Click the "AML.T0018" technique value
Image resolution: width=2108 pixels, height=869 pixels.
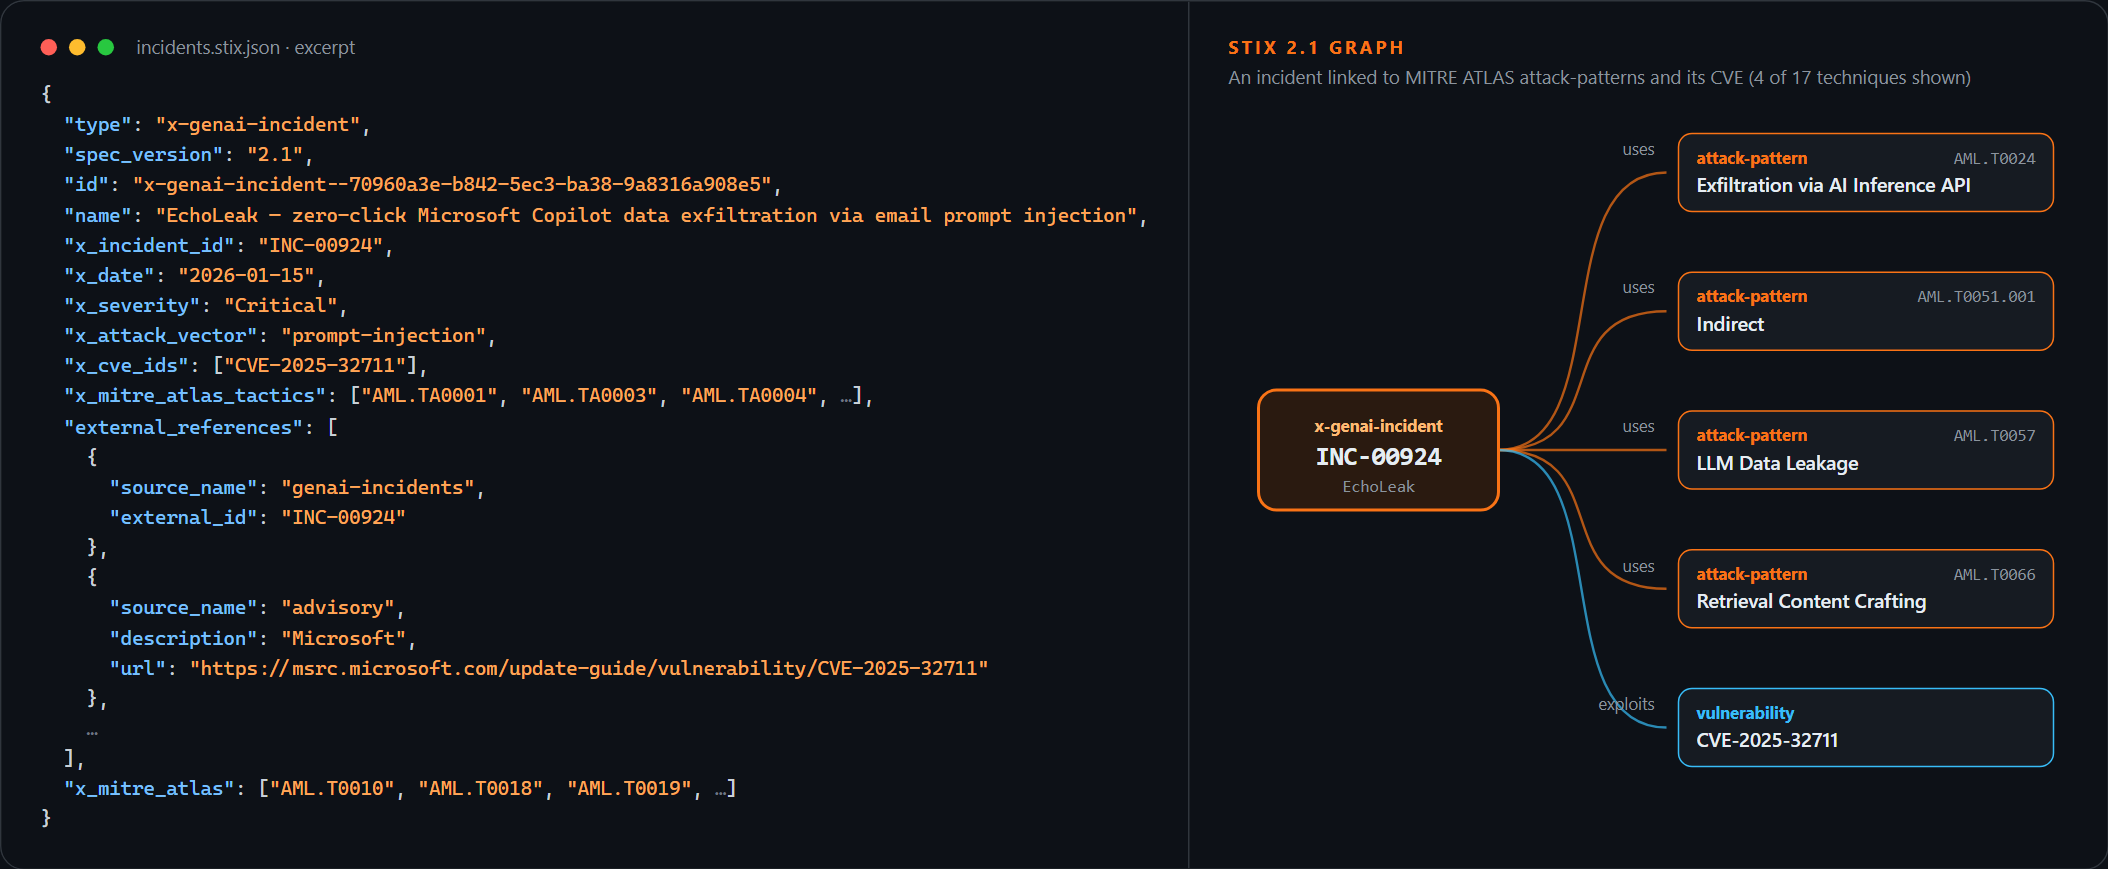(481, 788)
